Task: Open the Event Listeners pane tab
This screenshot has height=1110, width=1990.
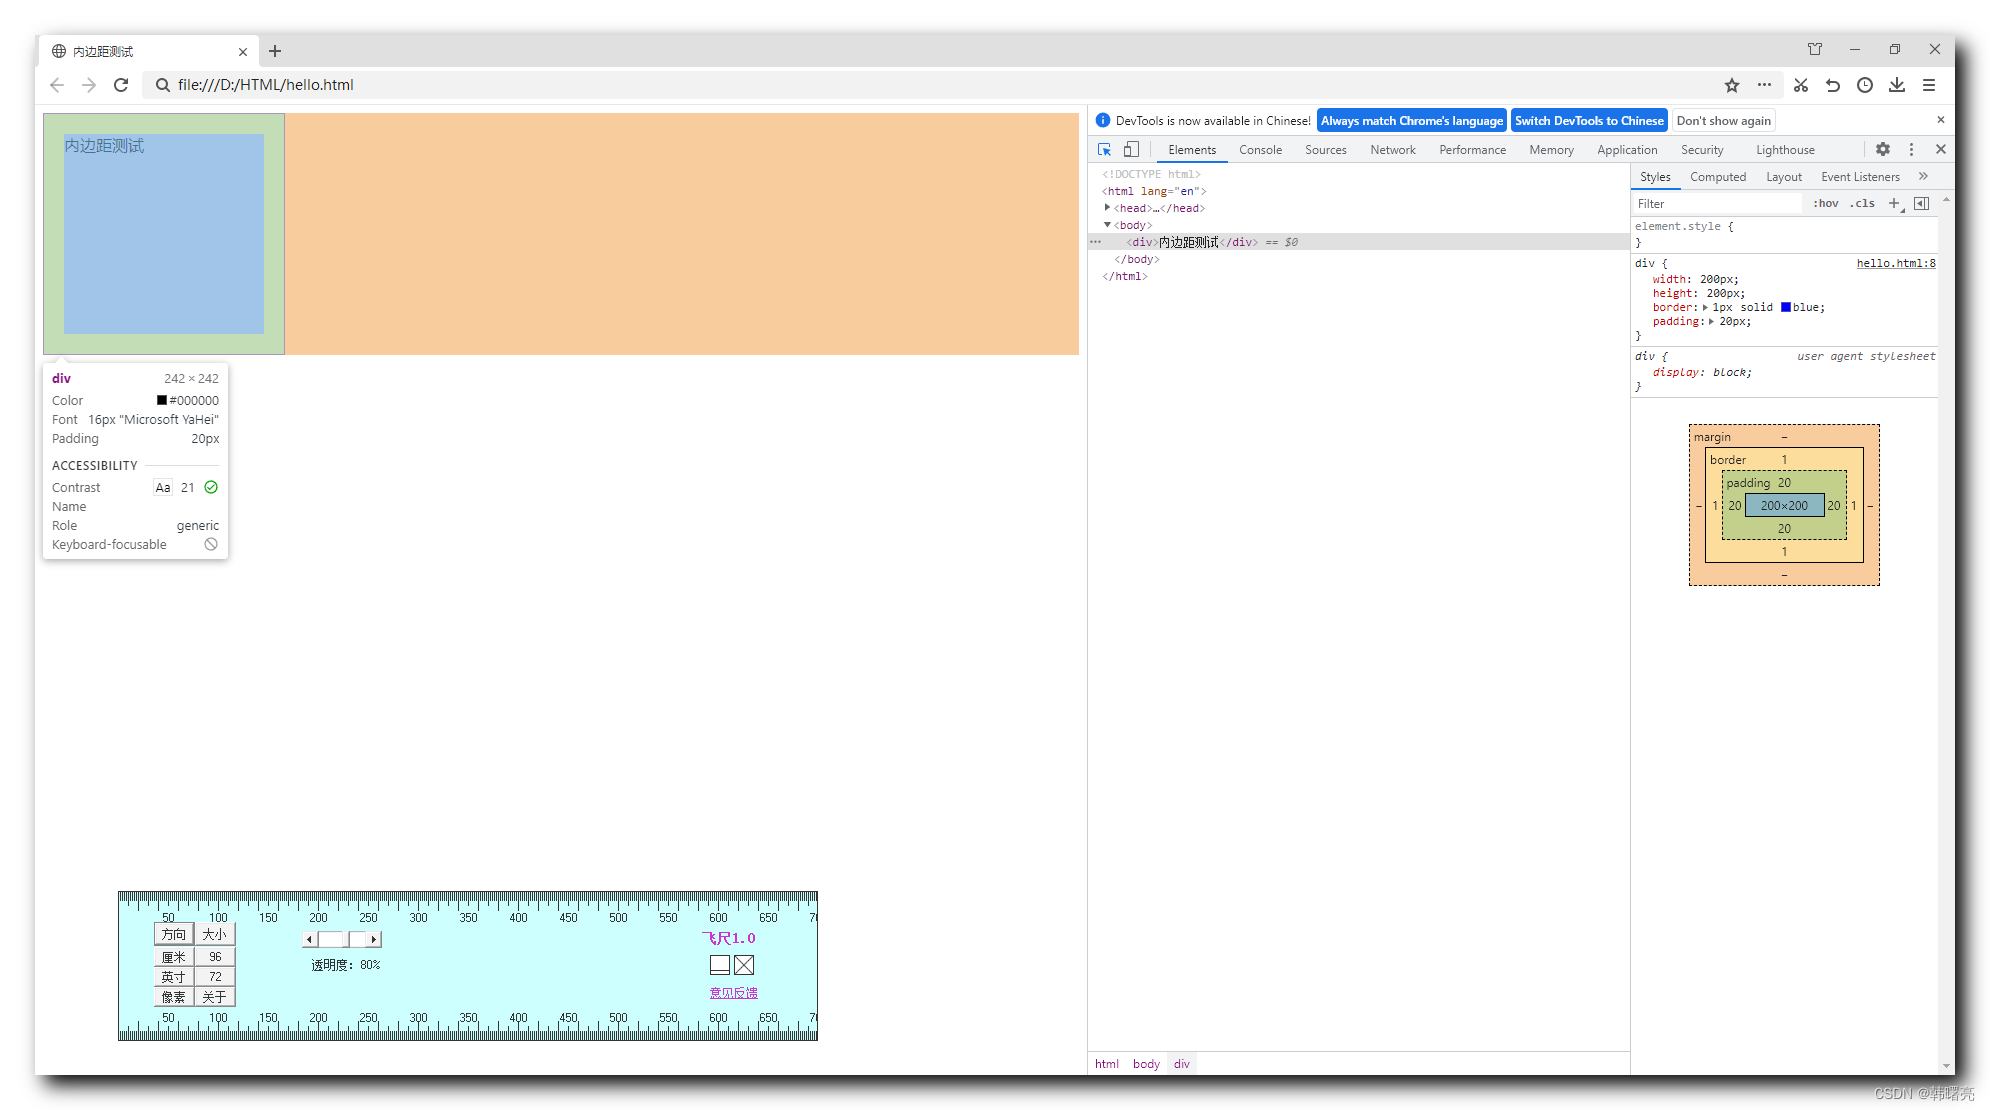Action: click(1860, 177)
